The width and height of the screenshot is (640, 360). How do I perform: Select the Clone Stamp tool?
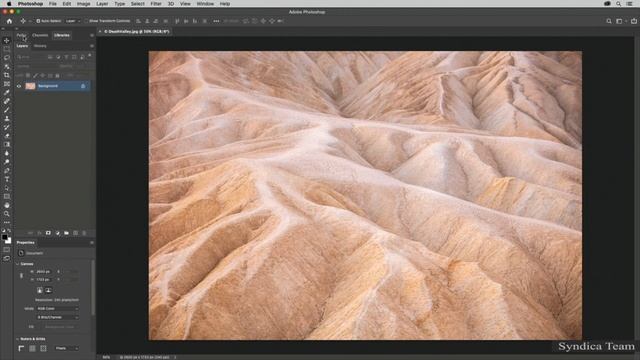point(7,118)
